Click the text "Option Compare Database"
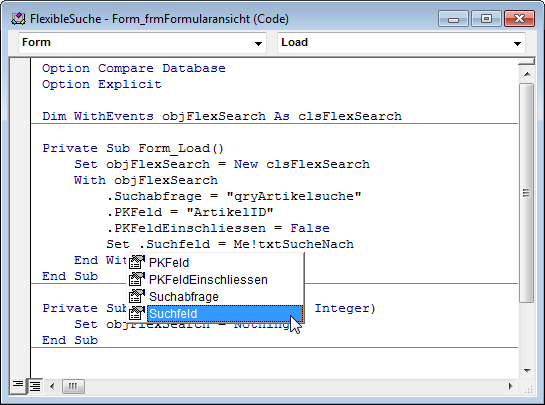Image resolution: width=545 pixels, height=405 pixels. [x=134, y=68]
